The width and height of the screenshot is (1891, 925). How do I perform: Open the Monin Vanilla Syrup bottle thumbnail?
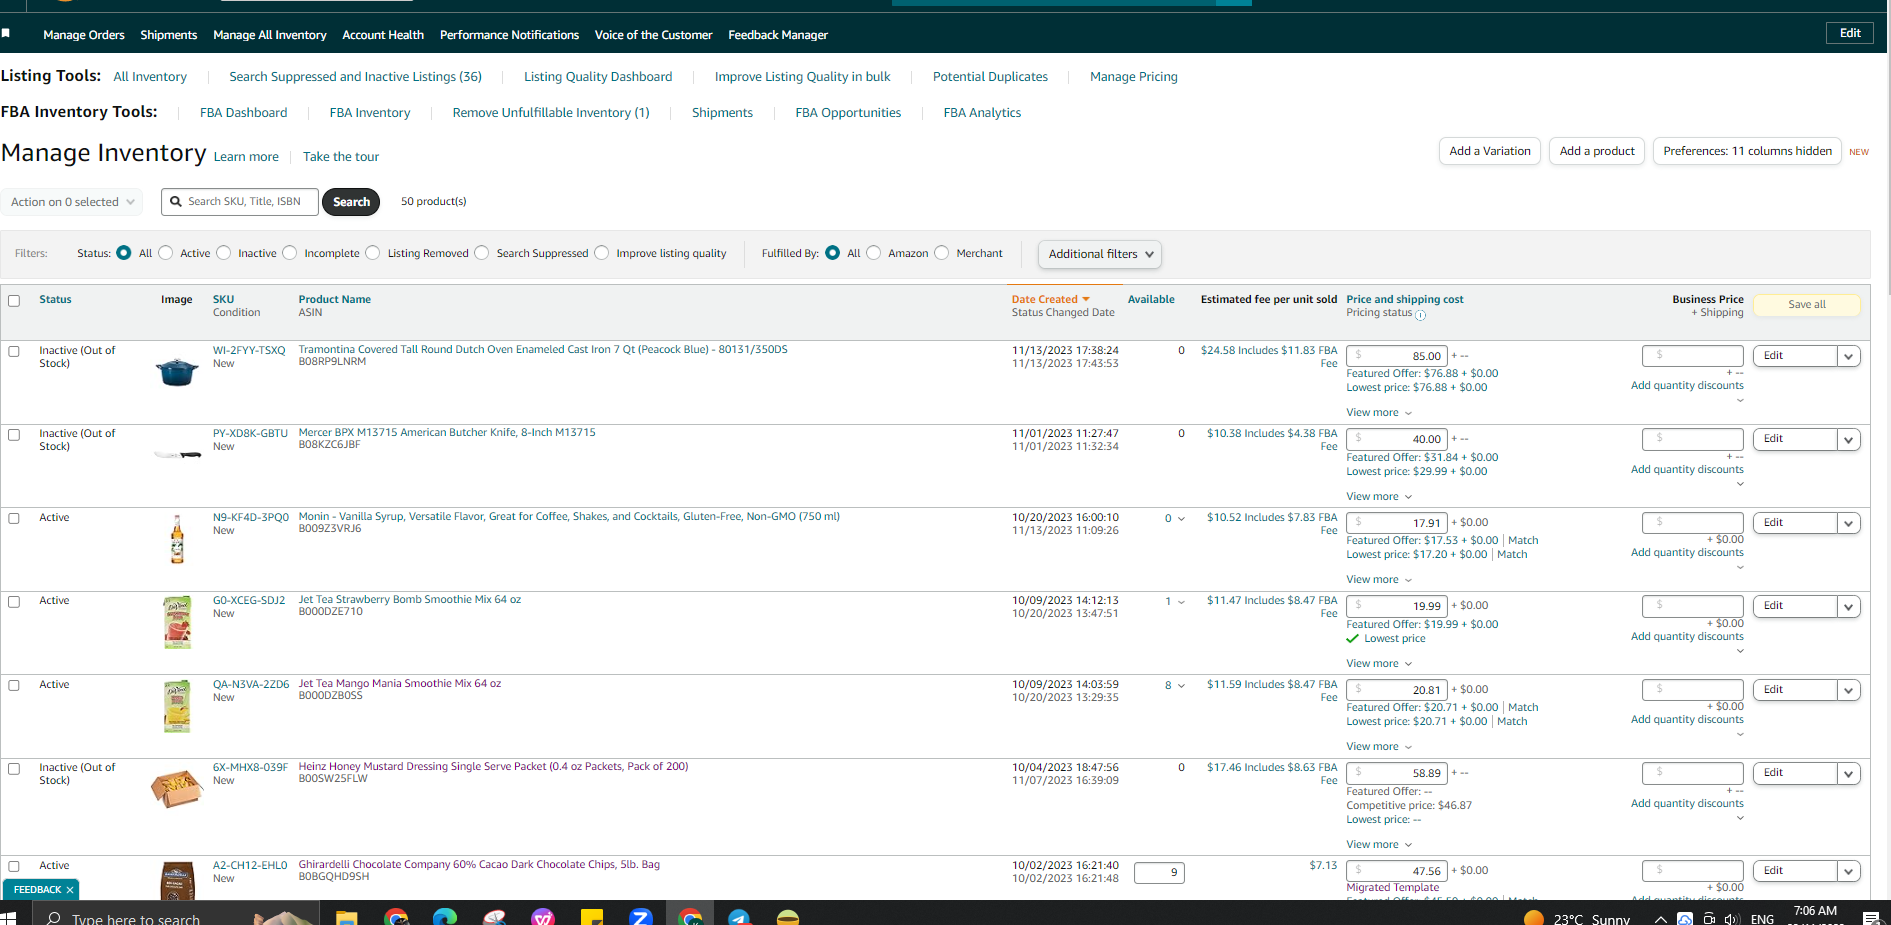177,539
